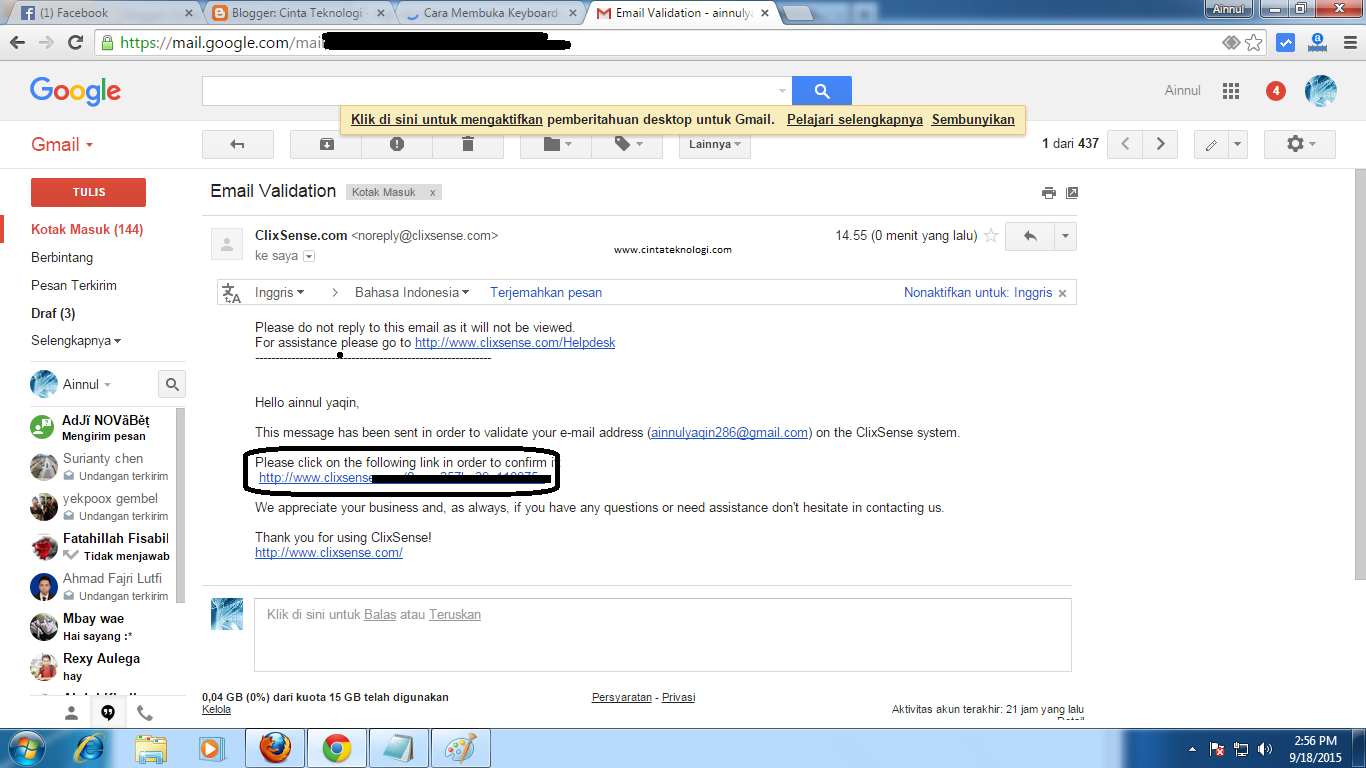Open the clixsense Helpdesk link
This screenshot has width=1366, height=768.
pyautogui.click(x=515, y=342)
